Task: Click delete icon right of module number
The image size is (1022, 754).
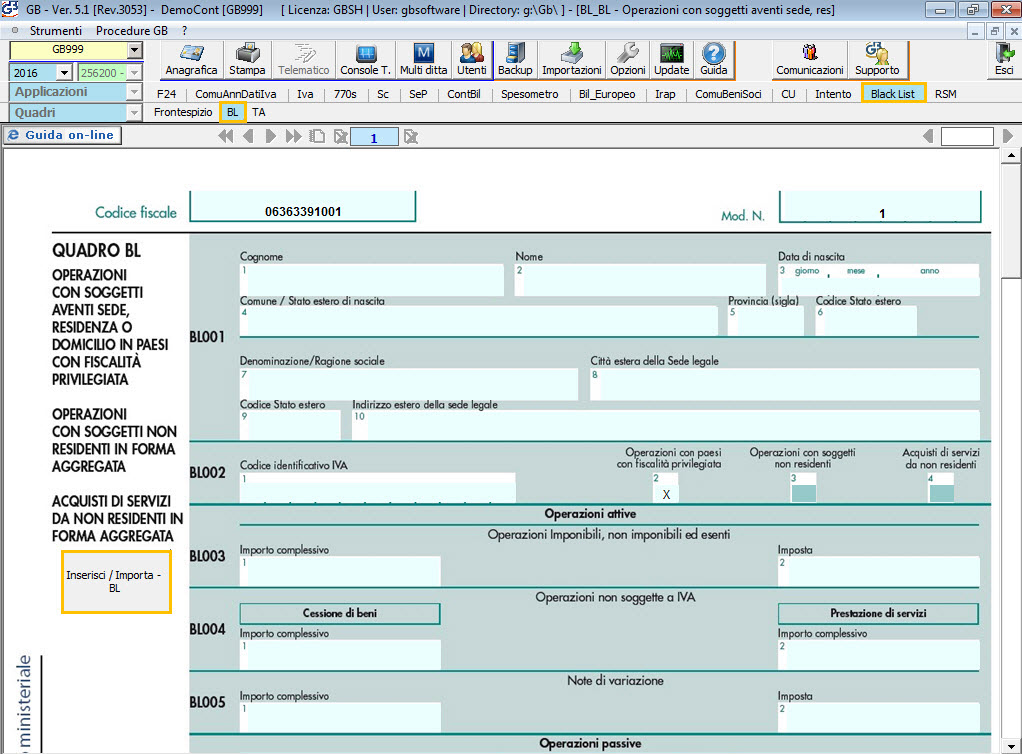Action: pyautogui.click(x=411, y=136)
